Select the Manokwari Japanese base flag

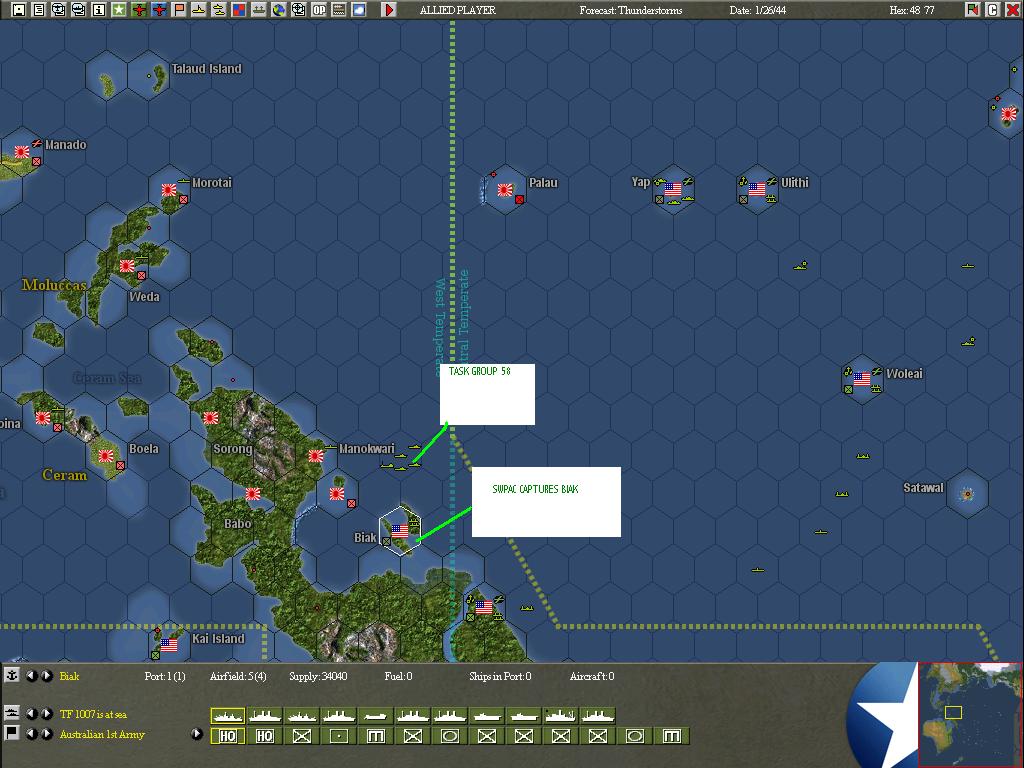tap(315, 456)
